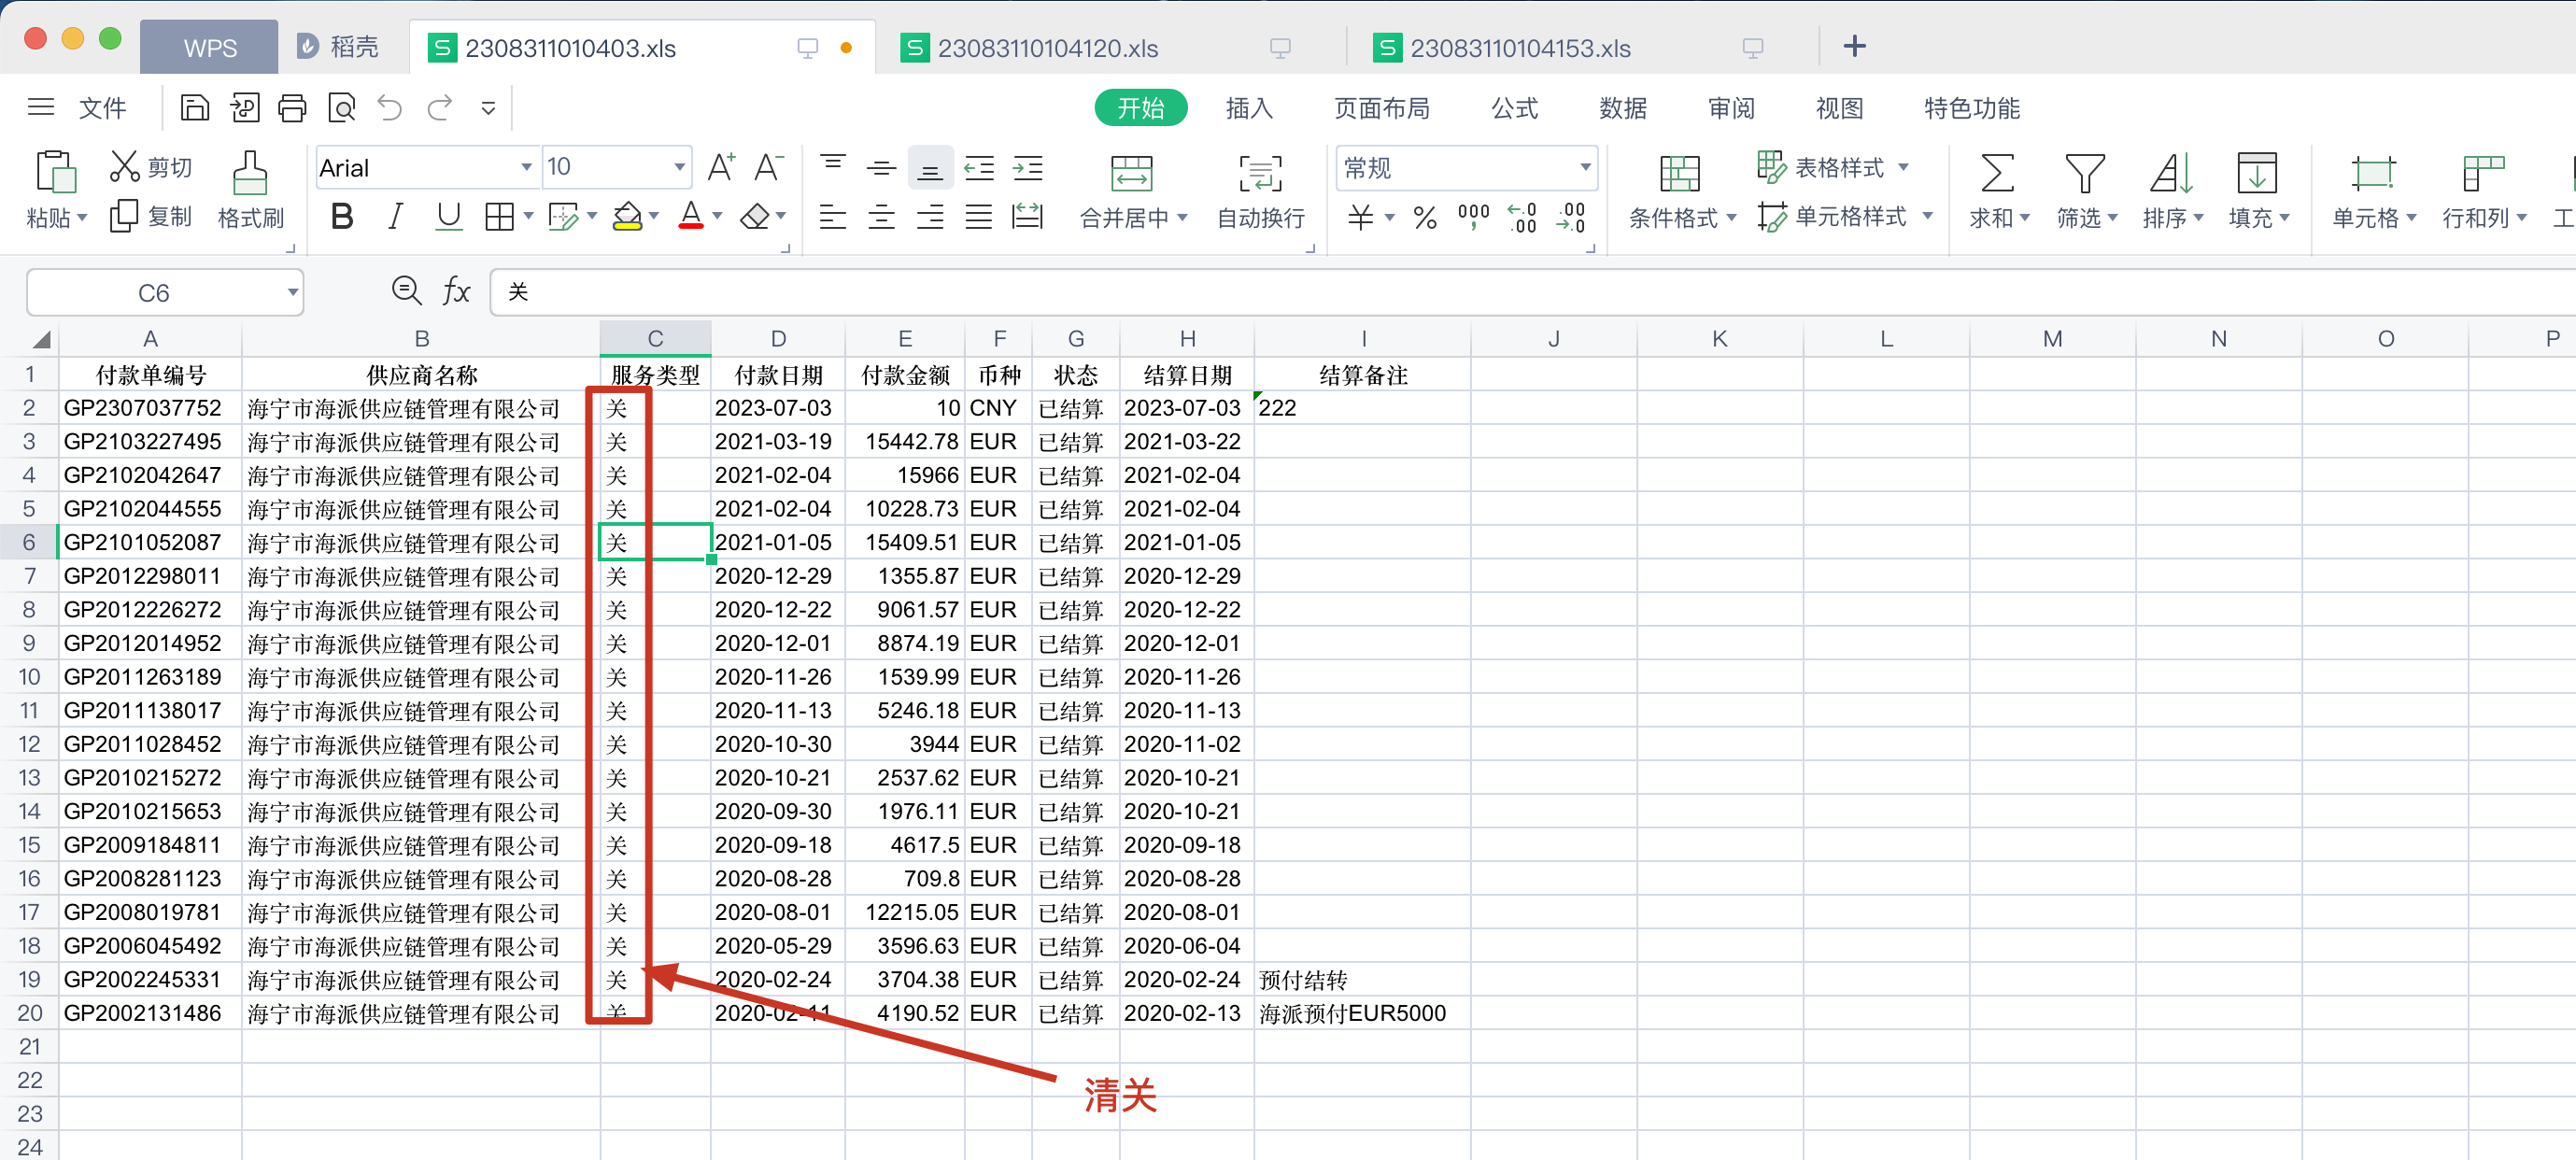Expand the font size dropdown
This screenshot has width=2576, height=1160.
coord(679,167)
